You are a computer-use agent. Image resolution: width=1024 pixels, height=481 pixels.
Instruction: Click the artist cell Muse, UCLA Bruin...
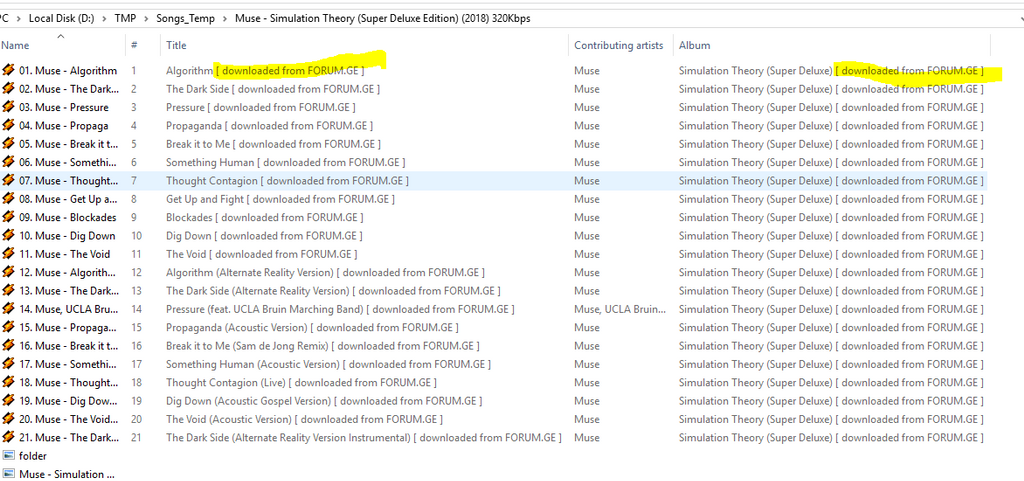pos(620,309)
